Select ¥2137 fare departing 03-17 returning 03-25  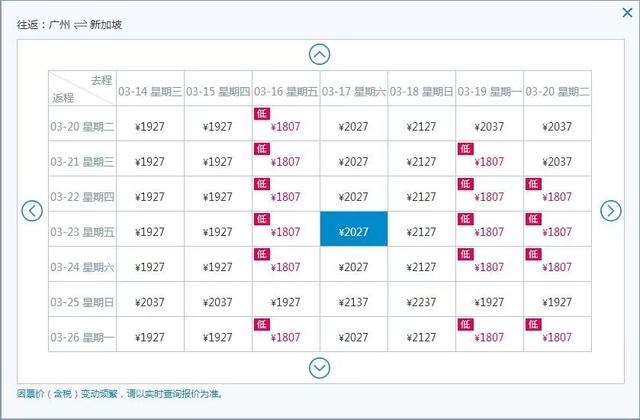[x=353, y=299]
